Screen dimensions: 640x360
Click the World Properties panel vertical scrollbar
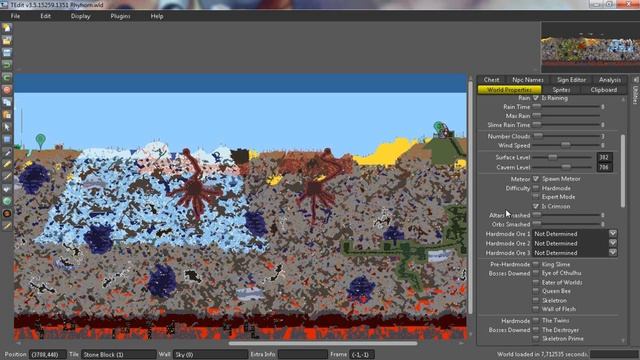pyautogui.click(x=623, y=171)
